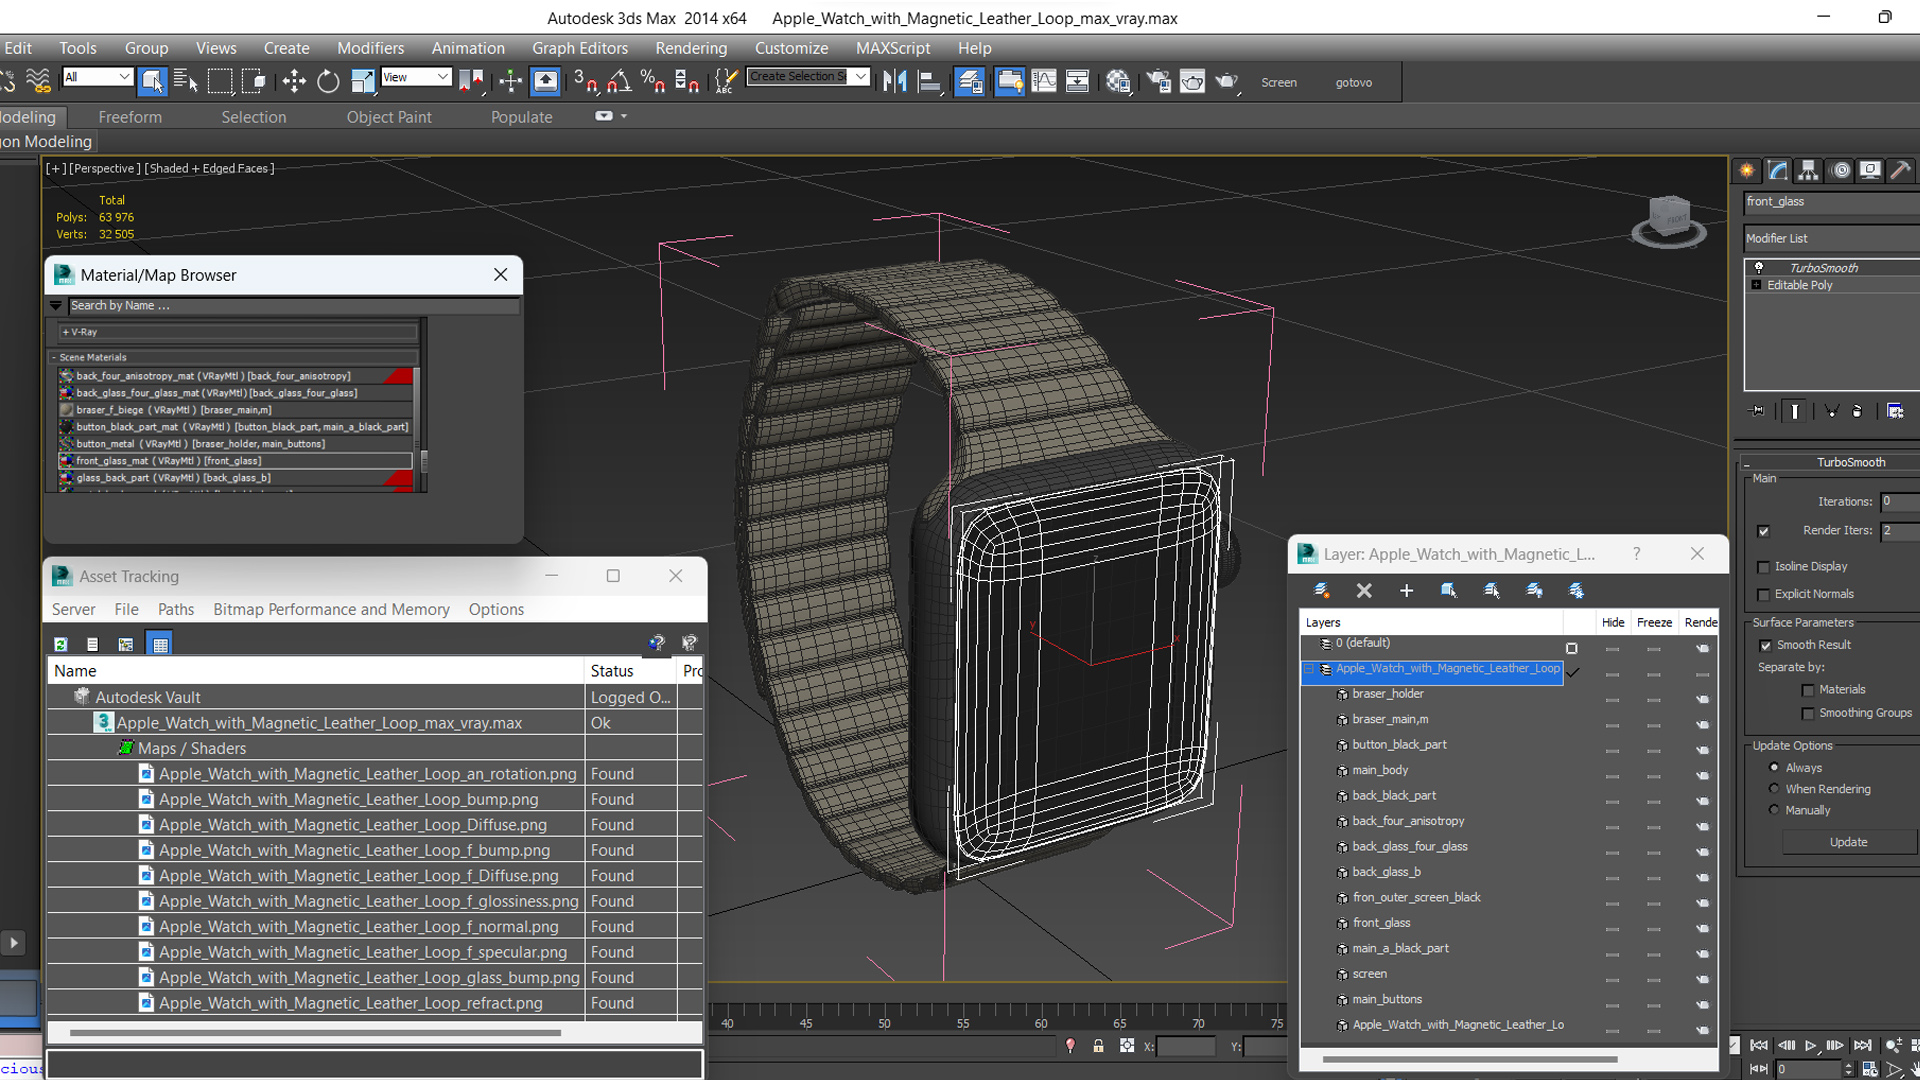Open Render Setup teapot icon
The height and width of the screenshot is (1080, 1920).
[1158, 82]
